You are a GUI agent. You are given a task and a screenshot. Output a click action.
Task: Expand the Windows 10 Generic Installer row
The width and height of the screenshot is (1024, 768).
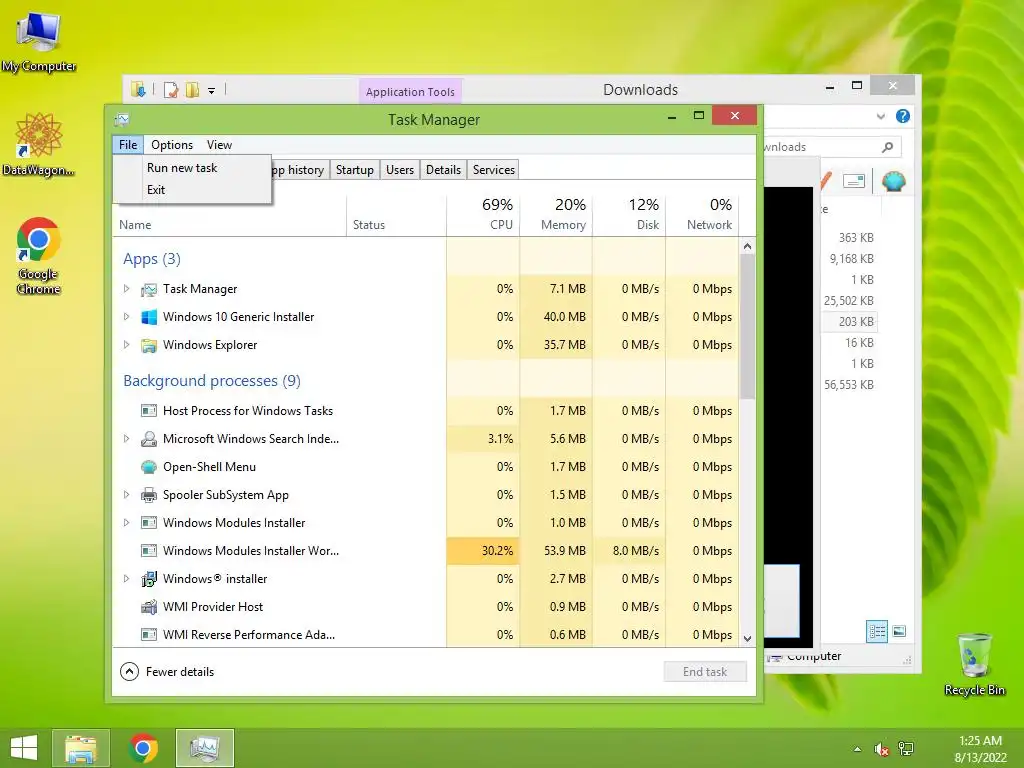point(127,317)
